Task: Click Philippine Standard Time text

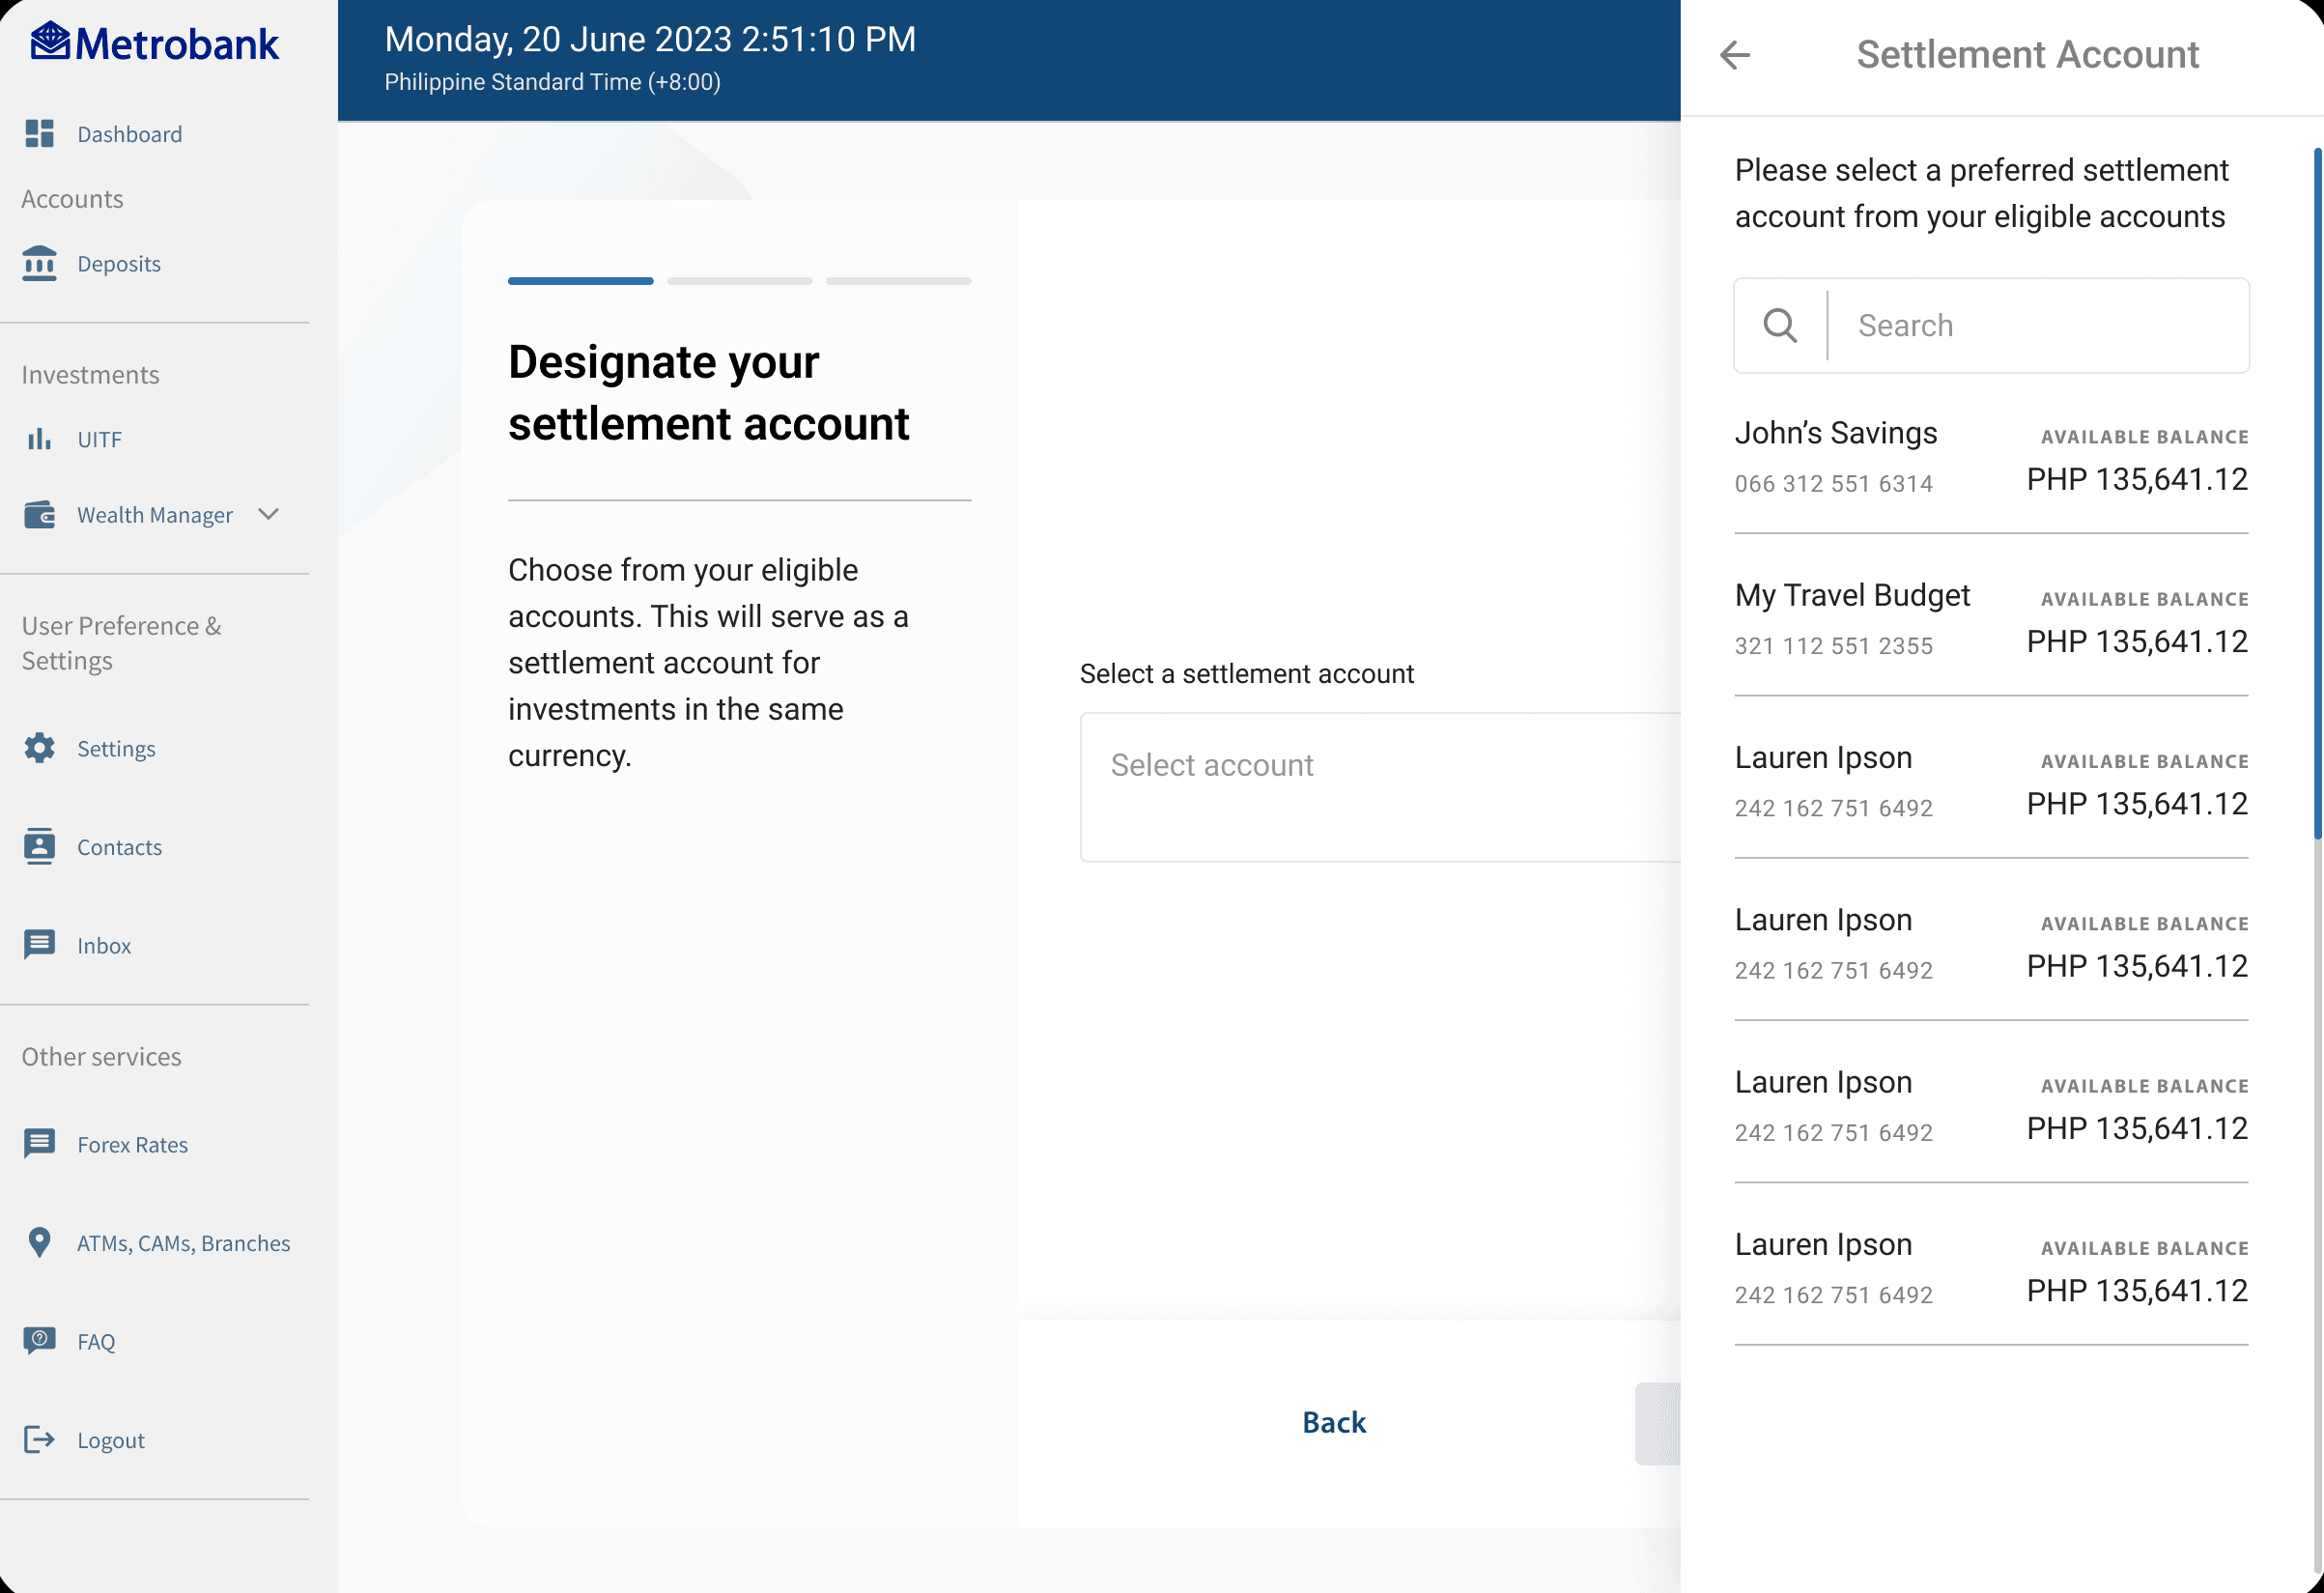Action: pyautogui.click(x=552, y=82)
